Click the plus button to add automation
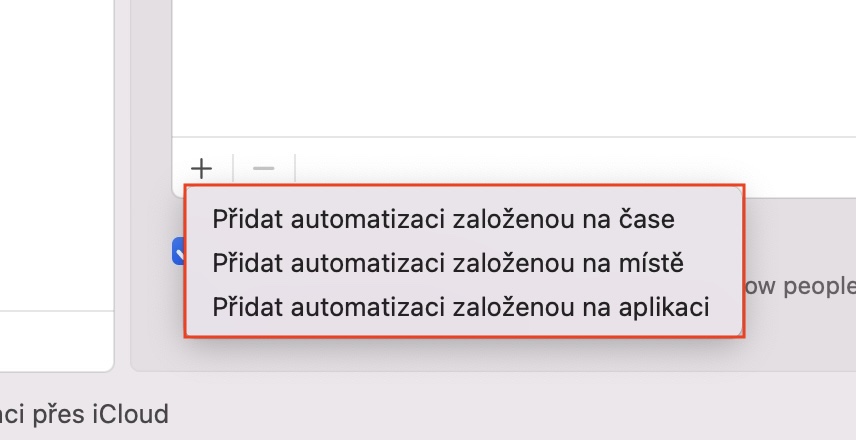This screenshot has height=440, width=856. click(202, 168)
